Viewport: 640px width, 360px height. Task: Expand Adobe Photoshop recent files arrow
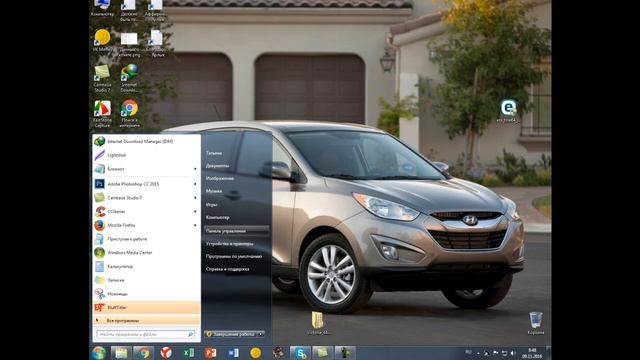pos(195,184)
